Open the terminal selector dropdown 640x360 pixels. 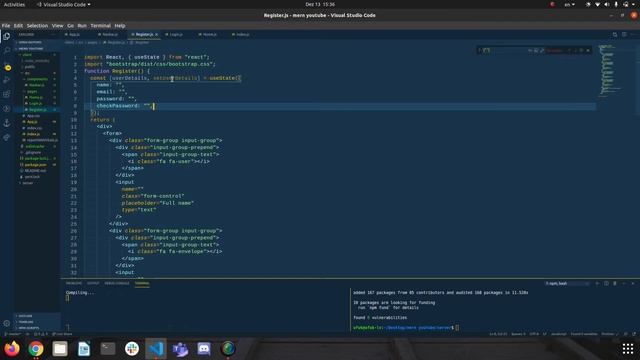(x=567, y=283)
